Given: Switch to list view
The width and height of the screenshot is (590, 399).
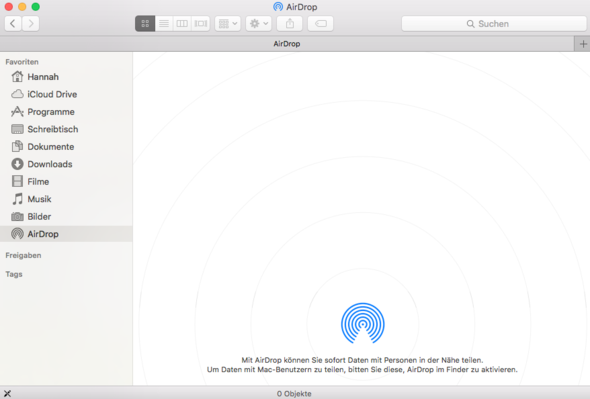Looking at the screenshot, I should point(164,24).
